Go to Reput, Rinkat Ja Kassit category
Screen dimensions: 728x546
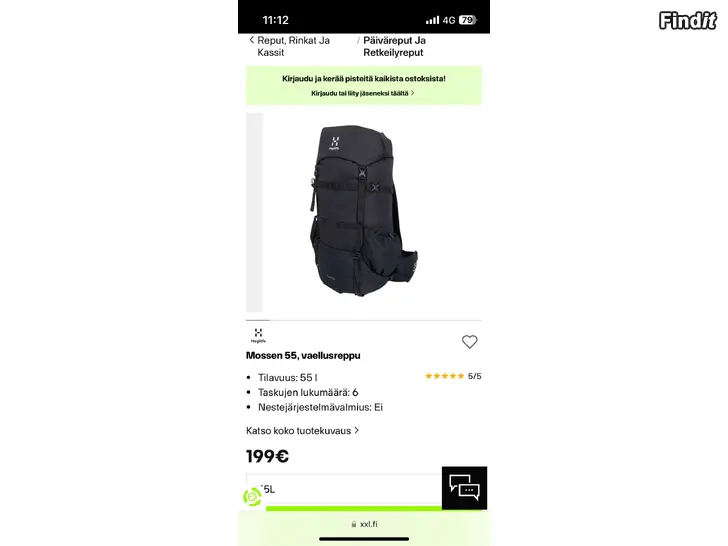coord(293,46)
